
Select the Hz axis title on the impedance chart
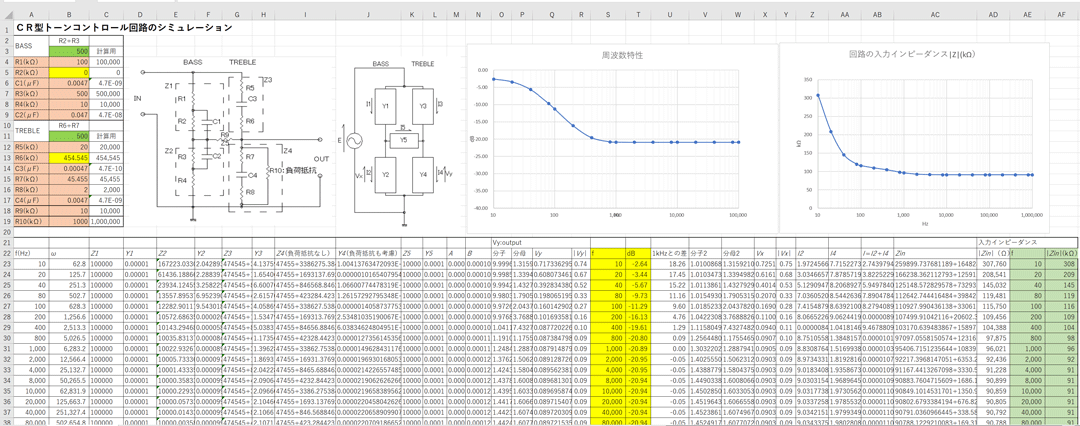pos(925,225)
